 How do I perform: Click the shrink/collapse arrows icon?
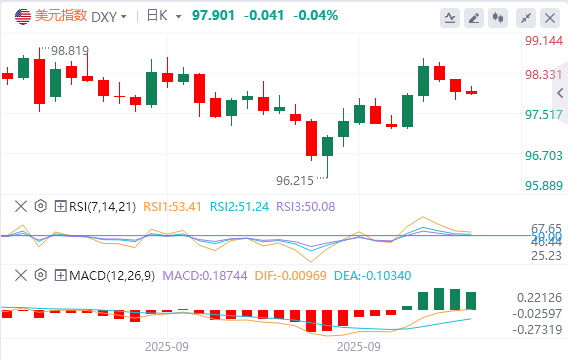point(526,18)
